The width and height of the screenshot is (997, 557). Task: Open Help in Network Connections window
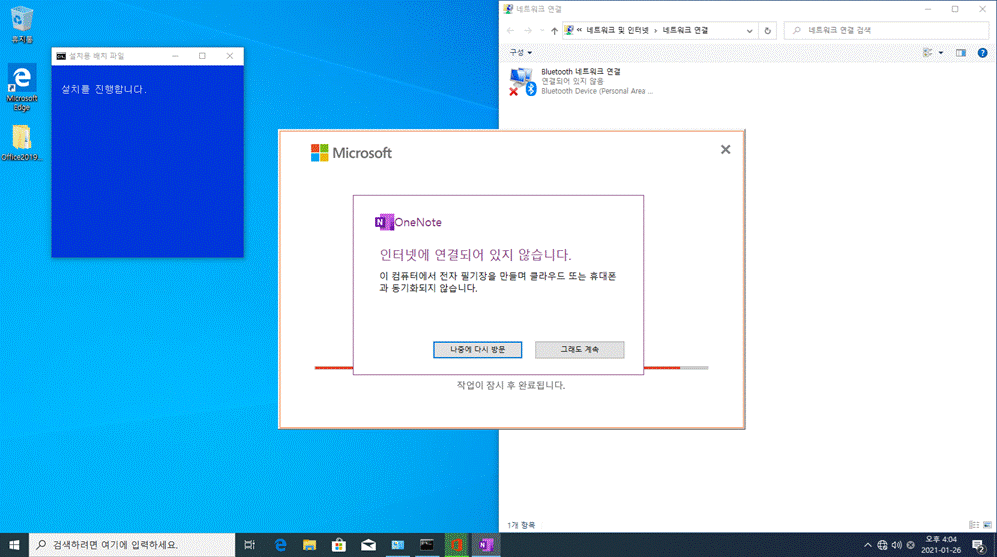pos(982,53)
